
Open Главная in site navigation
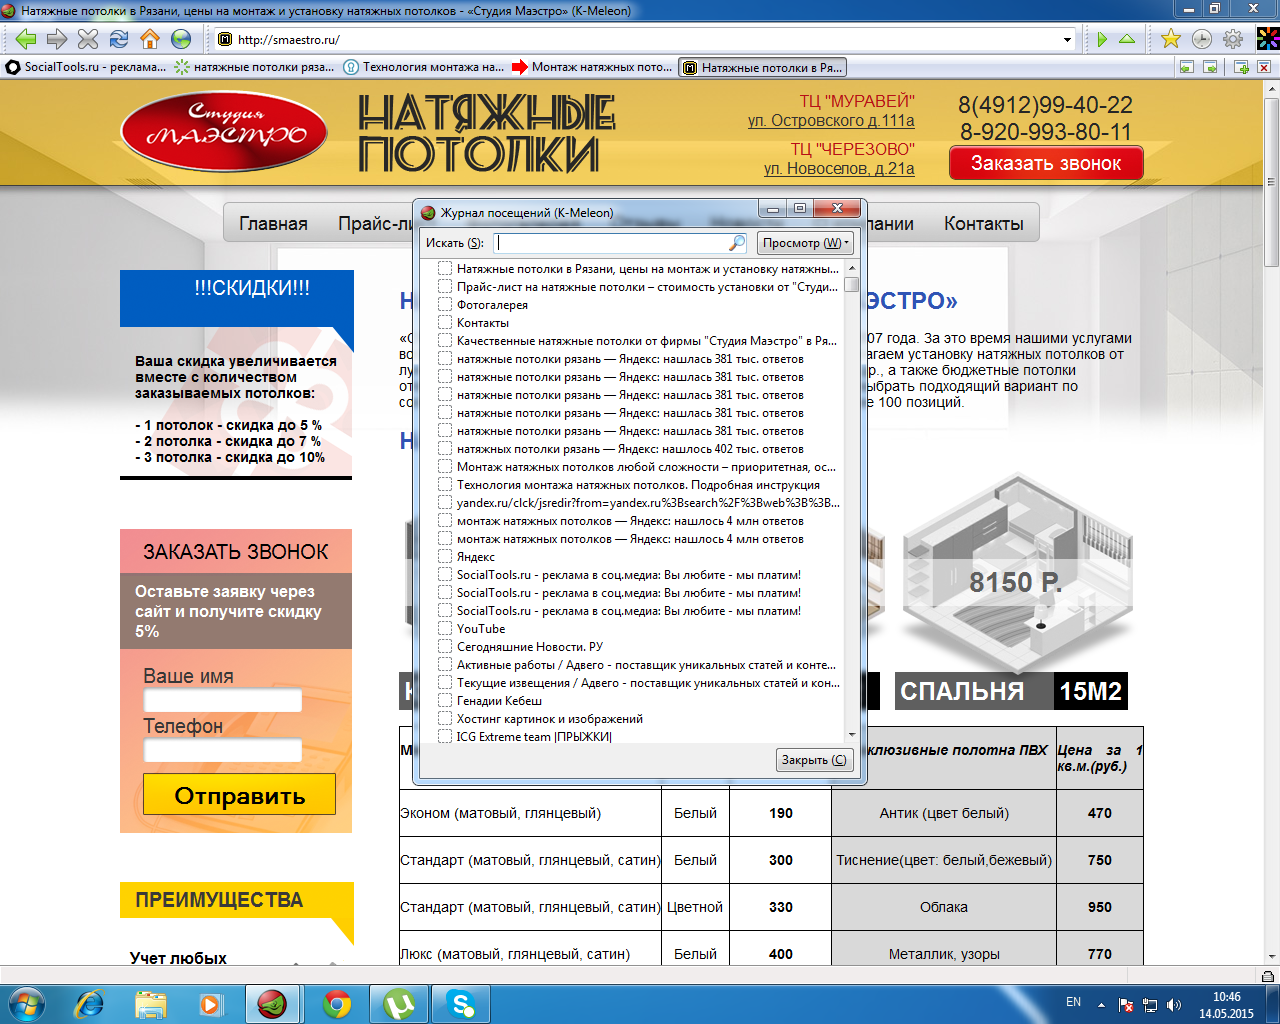(273, 224)
